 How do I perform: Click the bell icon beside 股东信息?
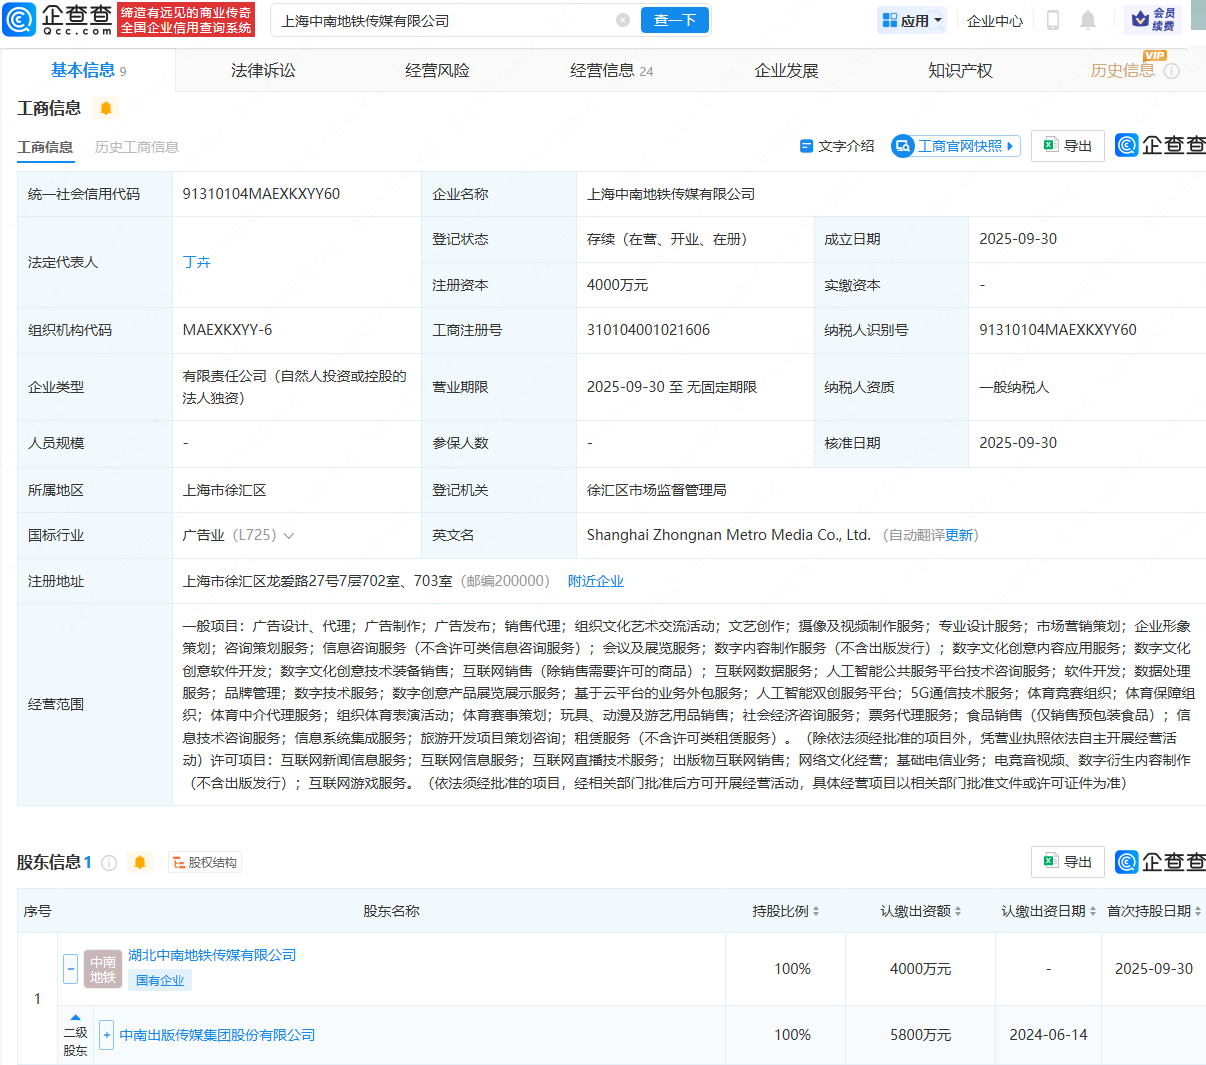[140, 862]
